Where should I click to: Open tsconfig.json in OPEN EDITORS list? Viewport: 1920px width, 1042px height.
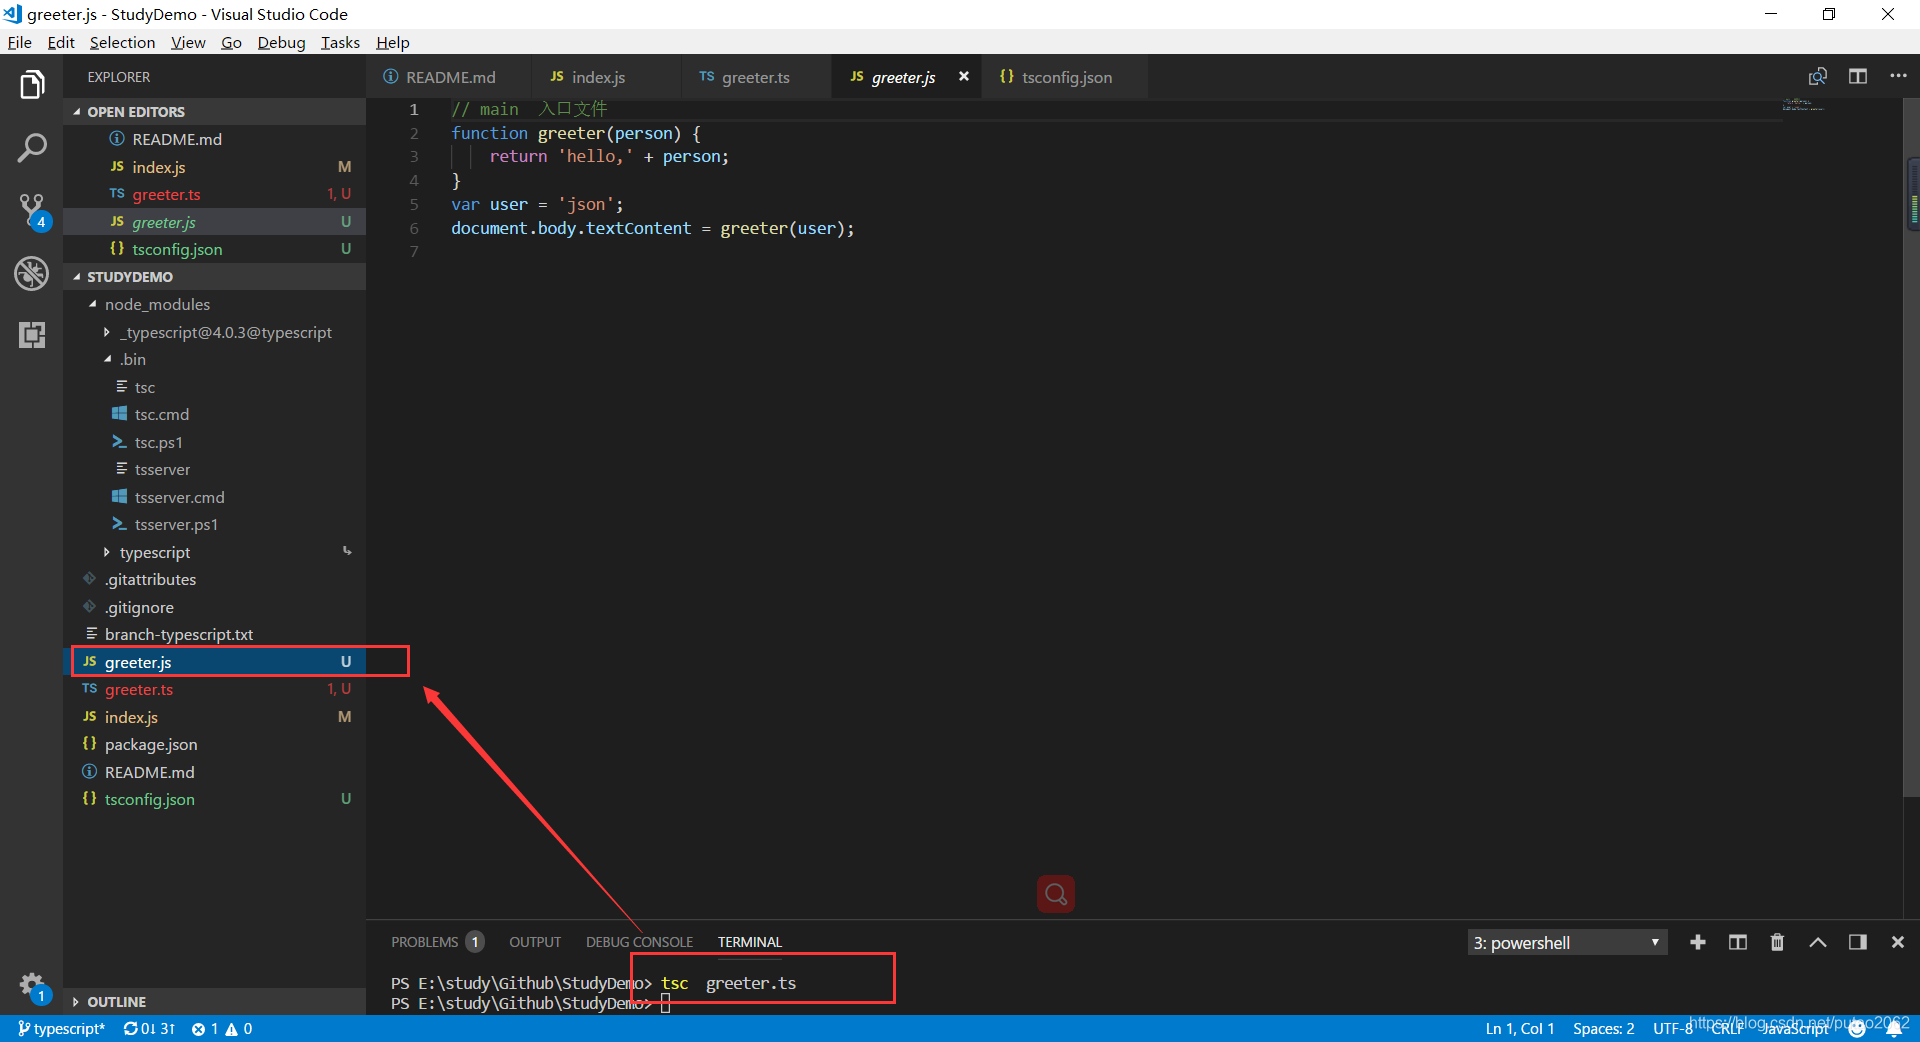[214, 249]
